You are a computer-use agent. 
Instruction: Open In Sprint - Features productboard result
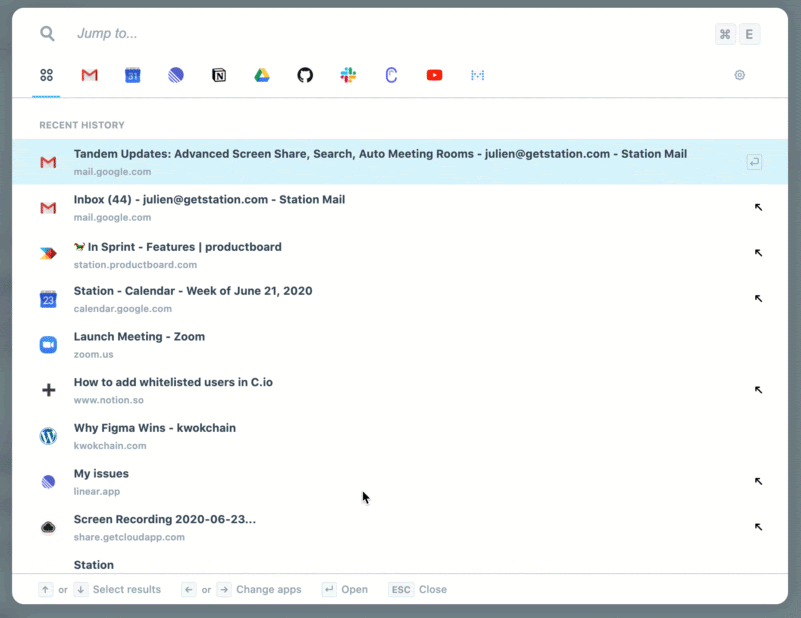[400, 253]
